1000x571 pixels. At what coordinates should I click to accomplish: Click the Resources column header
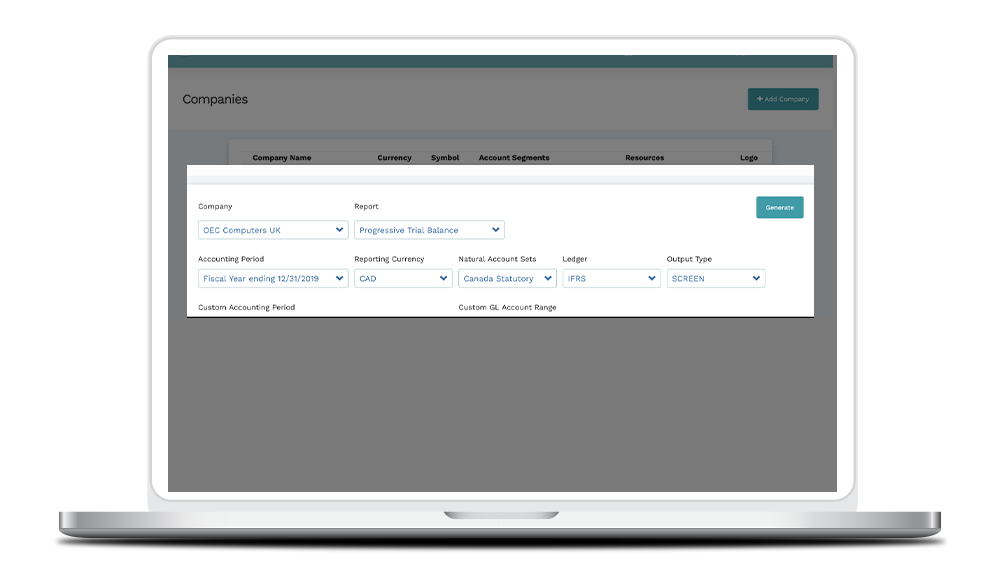[x=644, y=158]
